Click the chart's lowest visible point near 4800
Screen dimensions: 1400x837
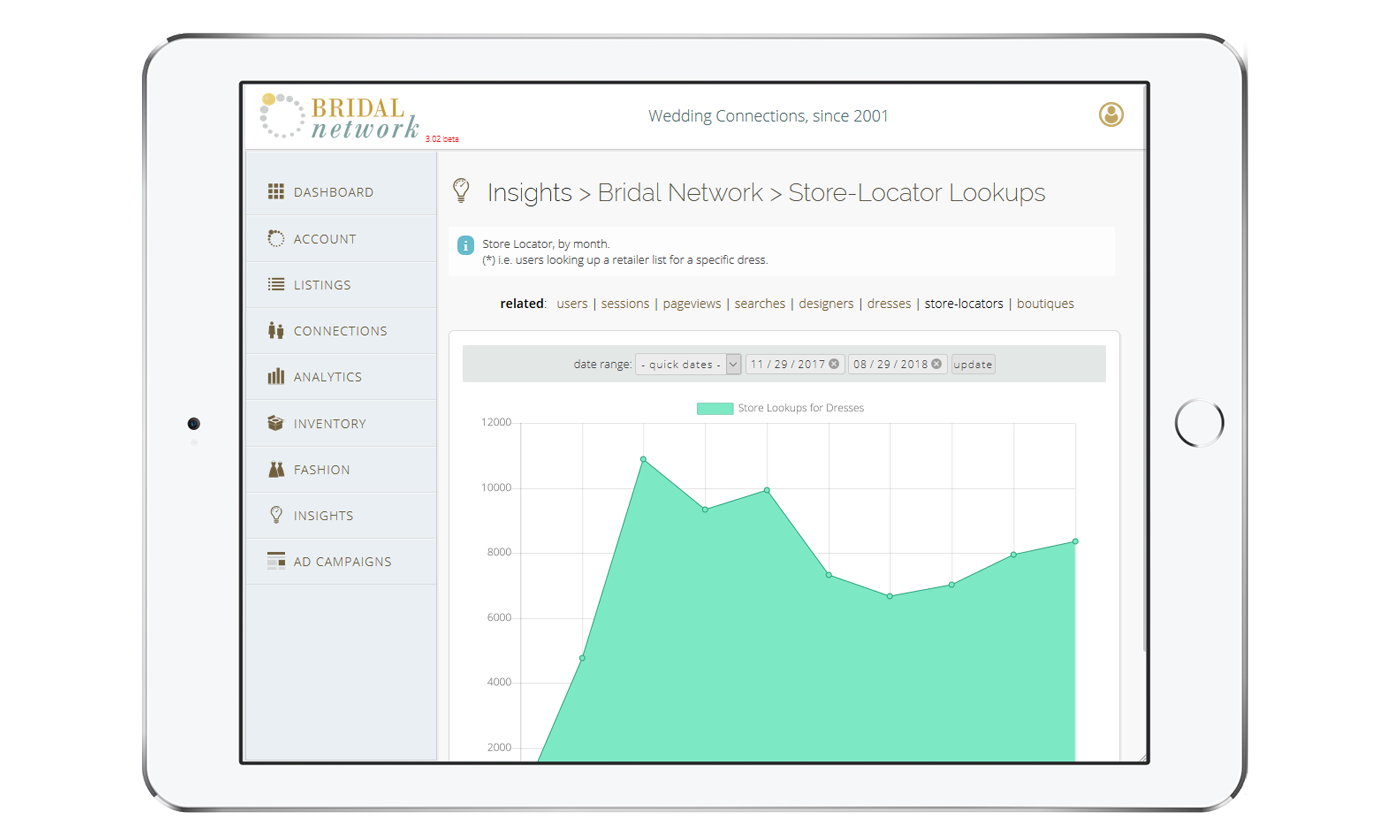(582, 658)
